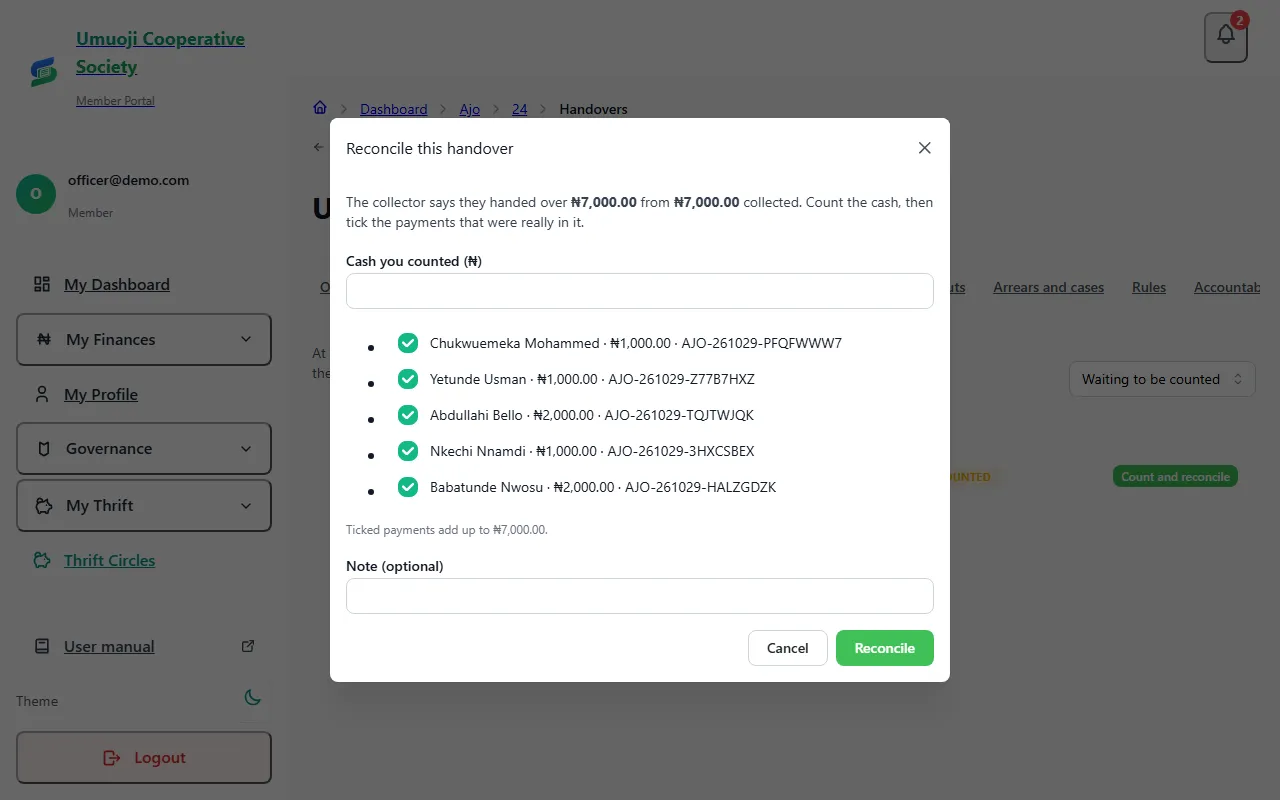1280x800 pixels.
Task: Follow the Ajo breadcrumb link
Action: coord(470,109)
